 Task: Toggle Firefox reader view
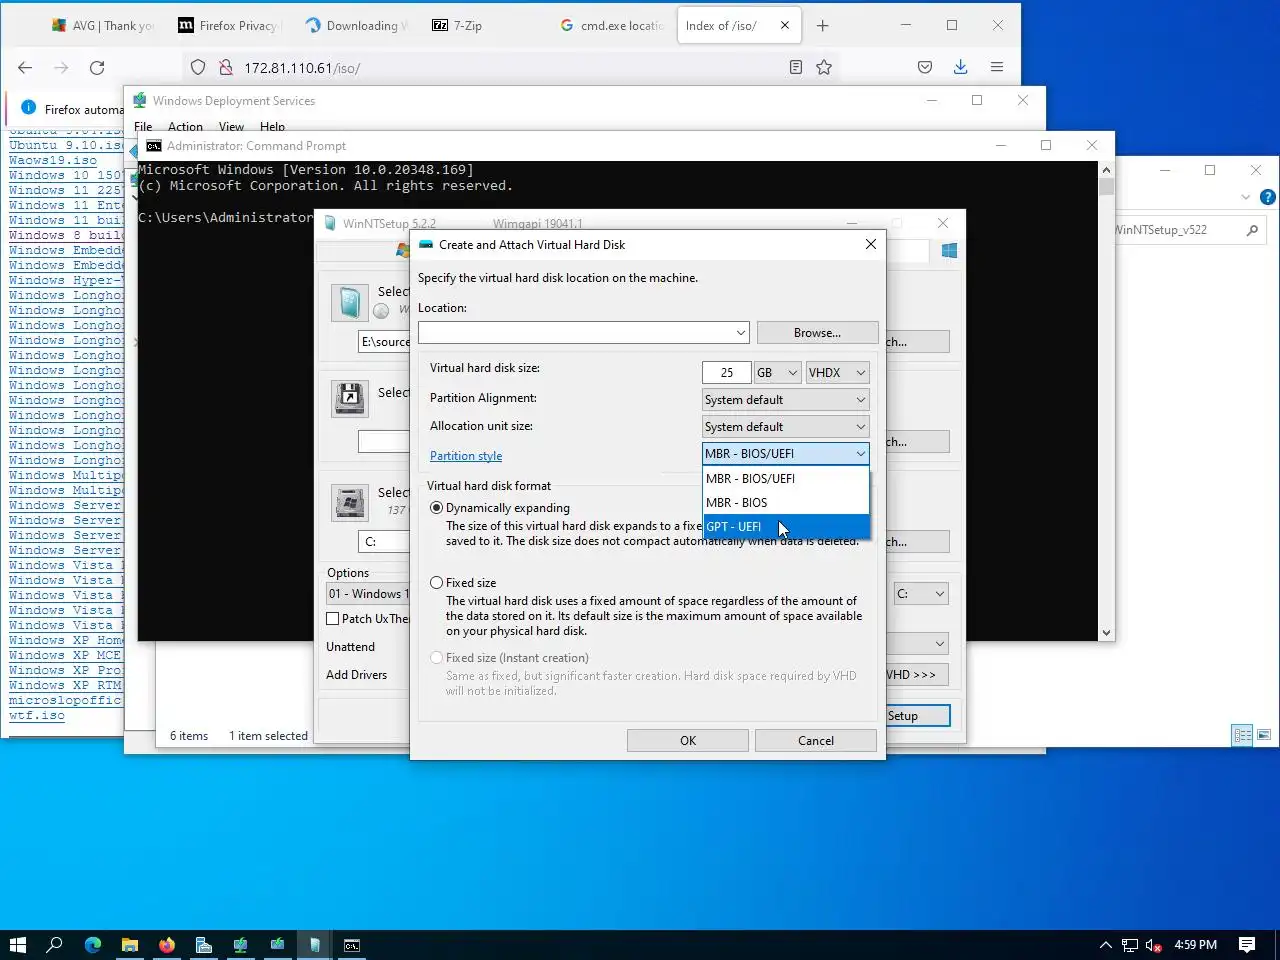796,67
